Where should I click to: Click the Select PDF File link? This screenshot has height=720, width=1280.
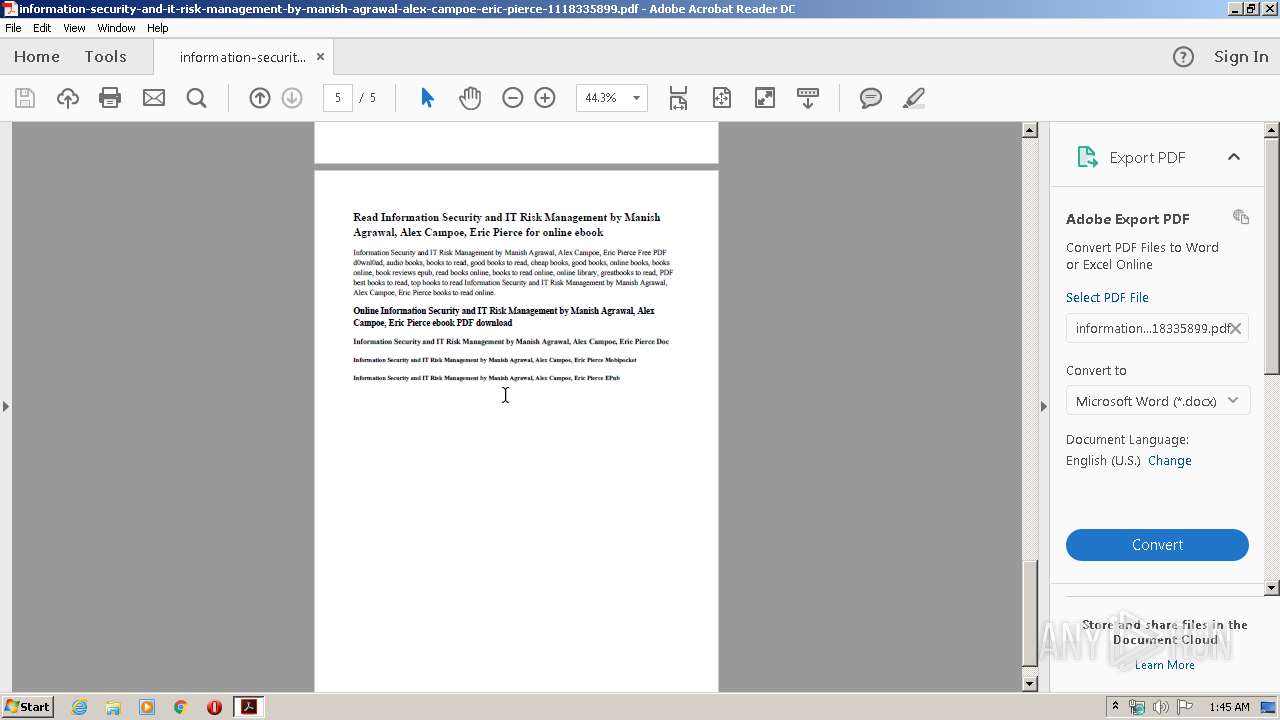pos(1107,298)
